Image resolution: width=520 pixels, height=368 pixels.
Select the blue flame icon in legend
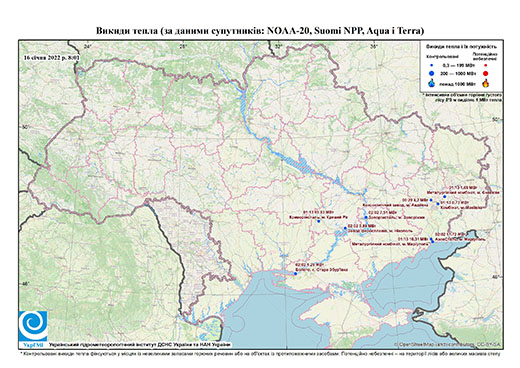click(432, 83)
